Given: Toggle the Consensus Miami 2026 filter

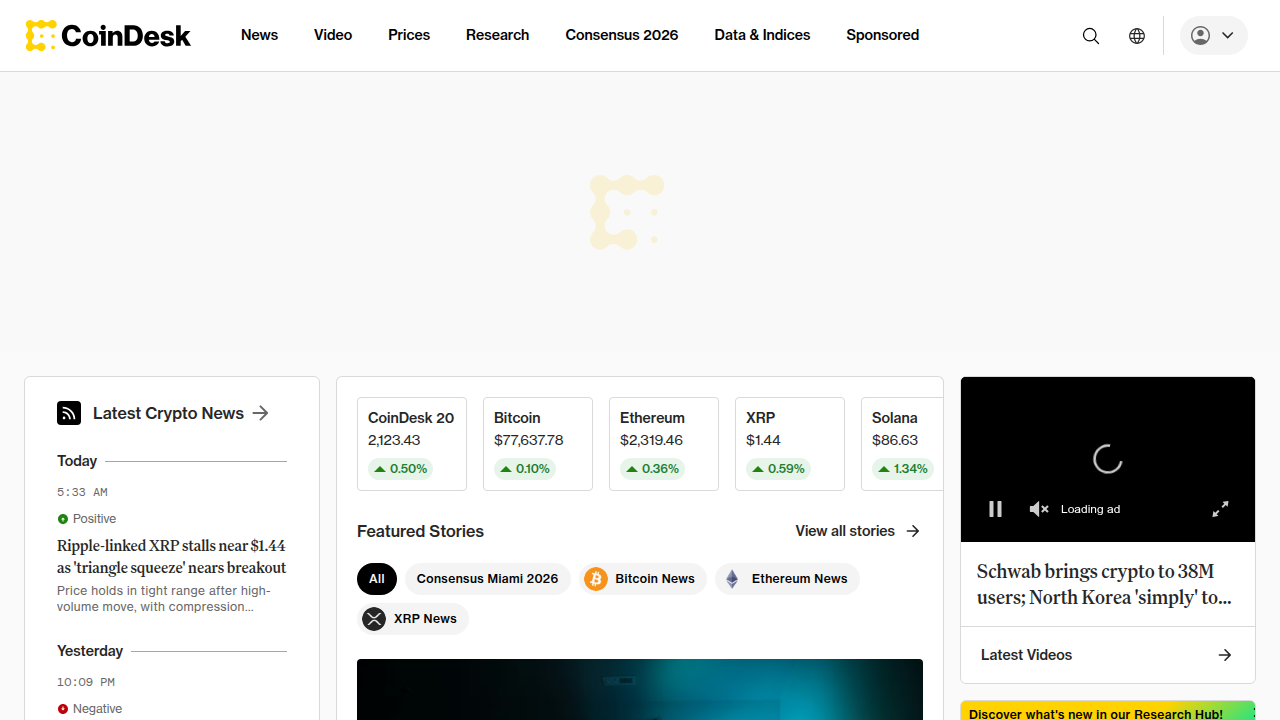Looking at the screenshot, I should point(488,578).
